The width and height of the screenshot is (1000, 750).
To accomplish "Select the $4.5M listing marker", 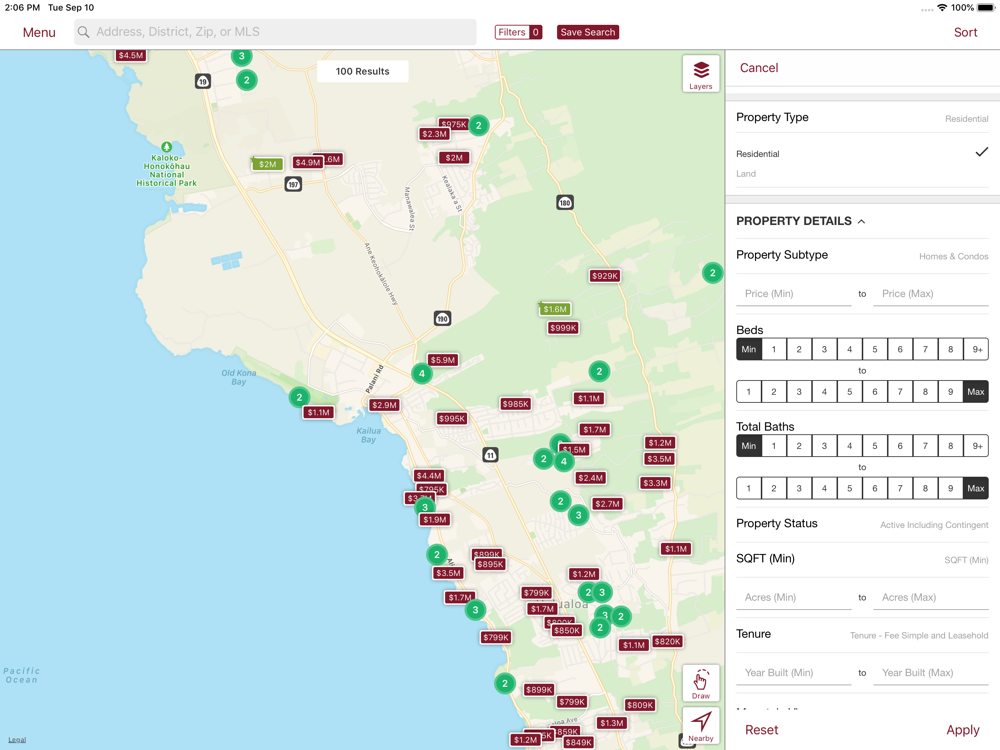I will (131, 55).
